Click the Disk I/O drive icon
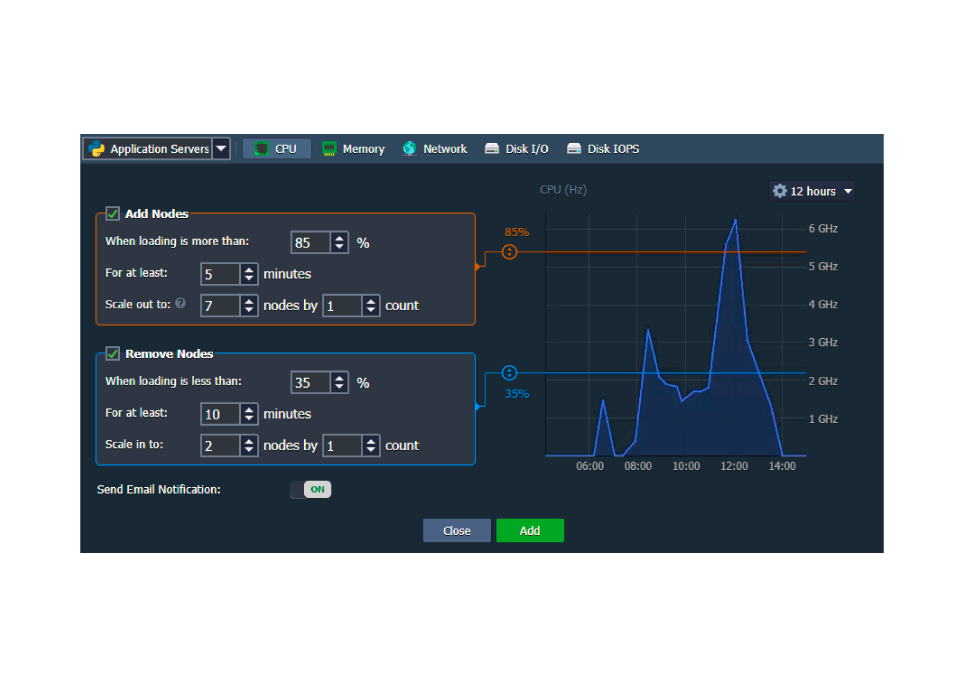Screen dimensions: 964x685 tap(492, 149)
